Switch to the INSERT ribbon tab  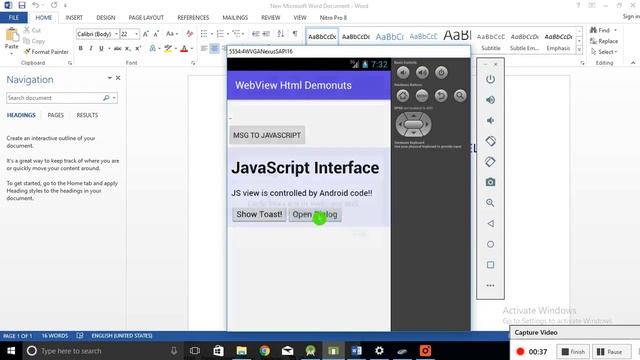pyautogui.click(x=74, y=18)
